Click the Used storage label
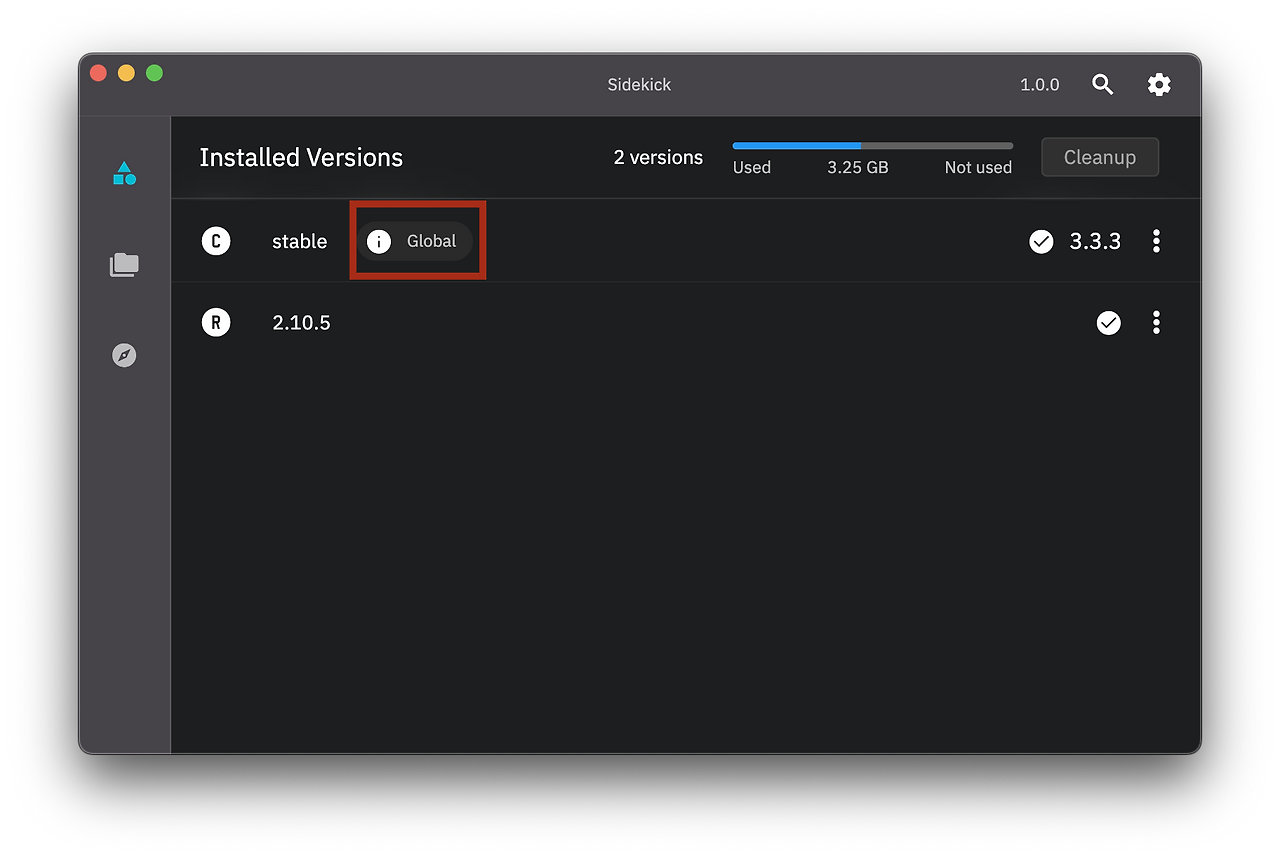 point(752,168)
